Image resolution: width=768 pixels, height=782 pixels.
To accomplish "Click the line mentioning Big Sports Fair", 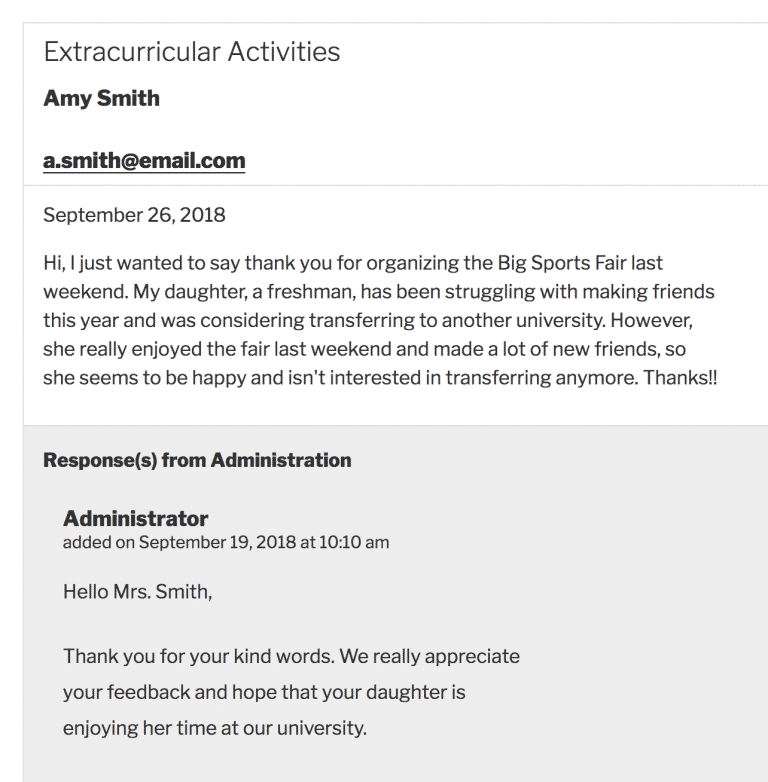I will tap(353, 263).
